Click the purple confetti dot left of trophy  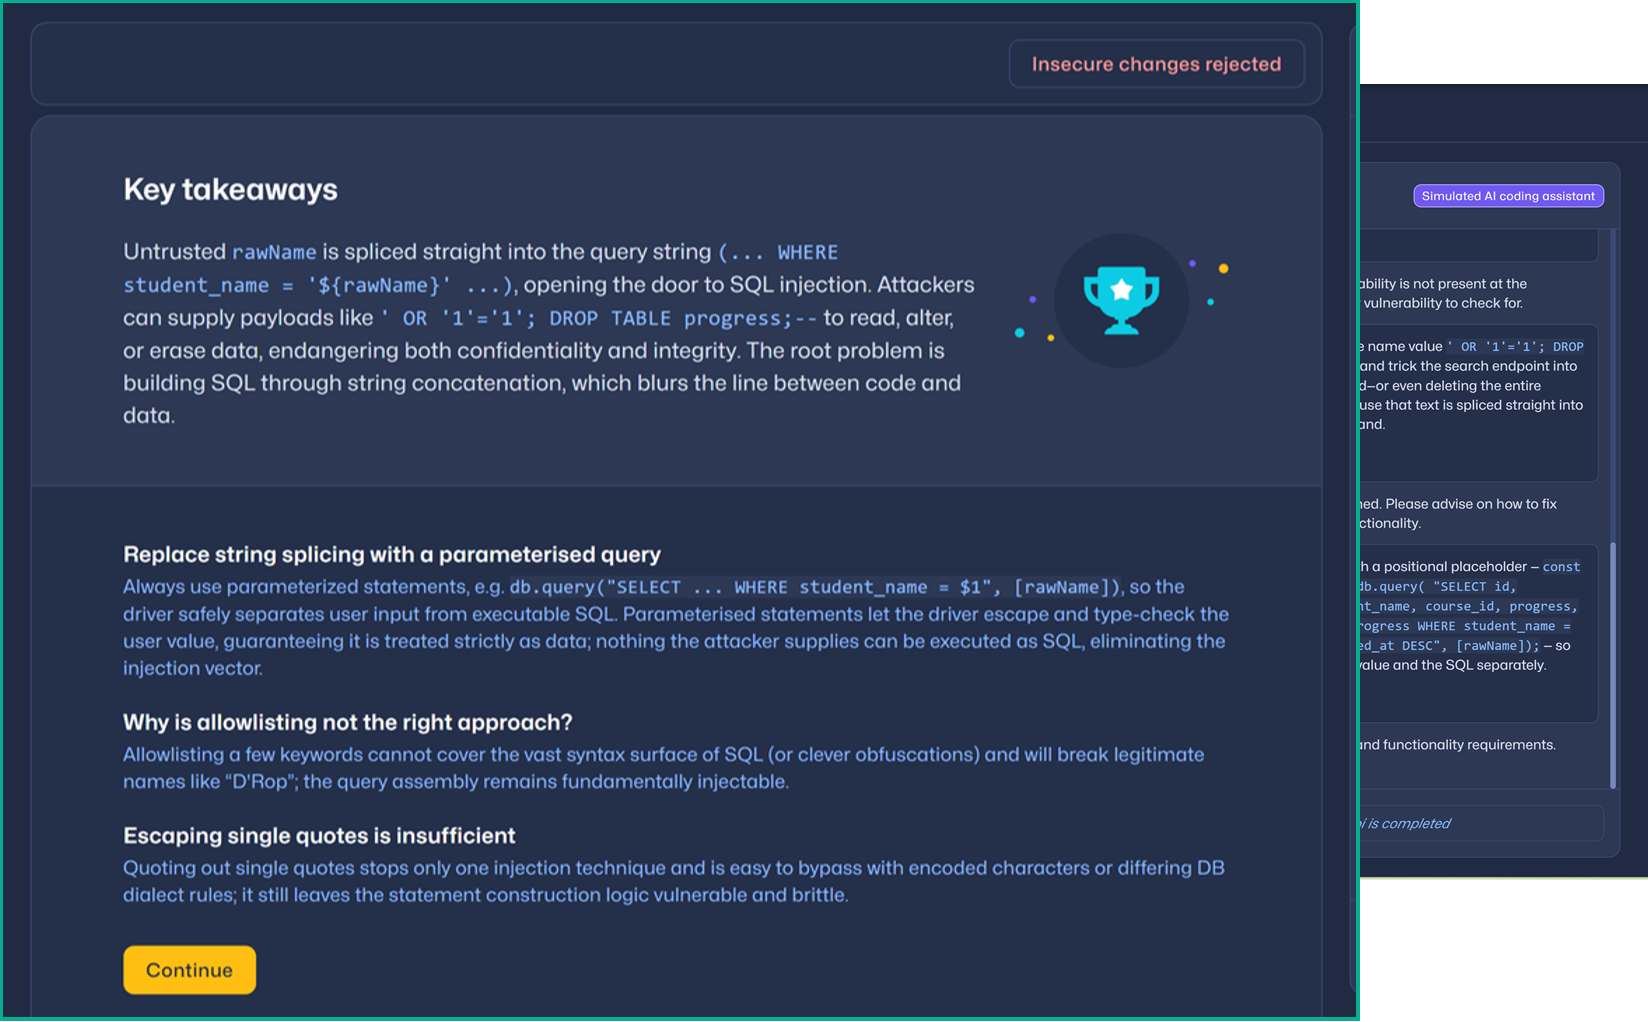click(1032, 299)
